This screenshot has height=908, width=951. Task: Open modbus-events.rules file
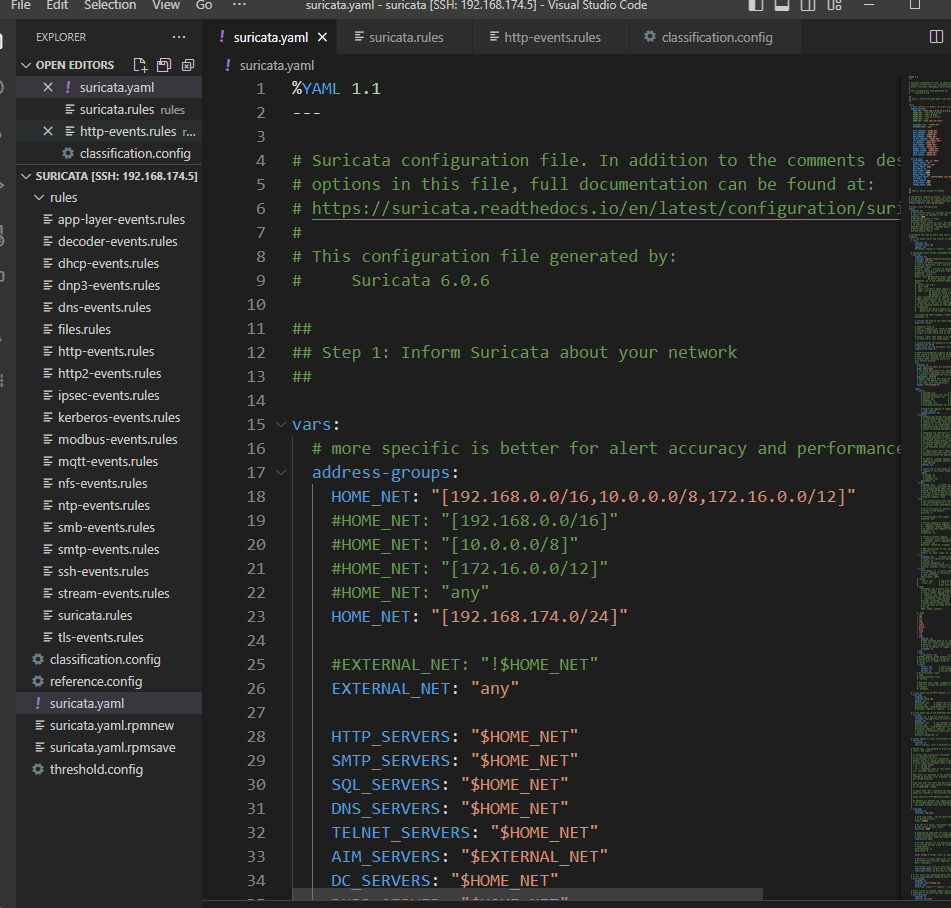[x=109, y=439]
